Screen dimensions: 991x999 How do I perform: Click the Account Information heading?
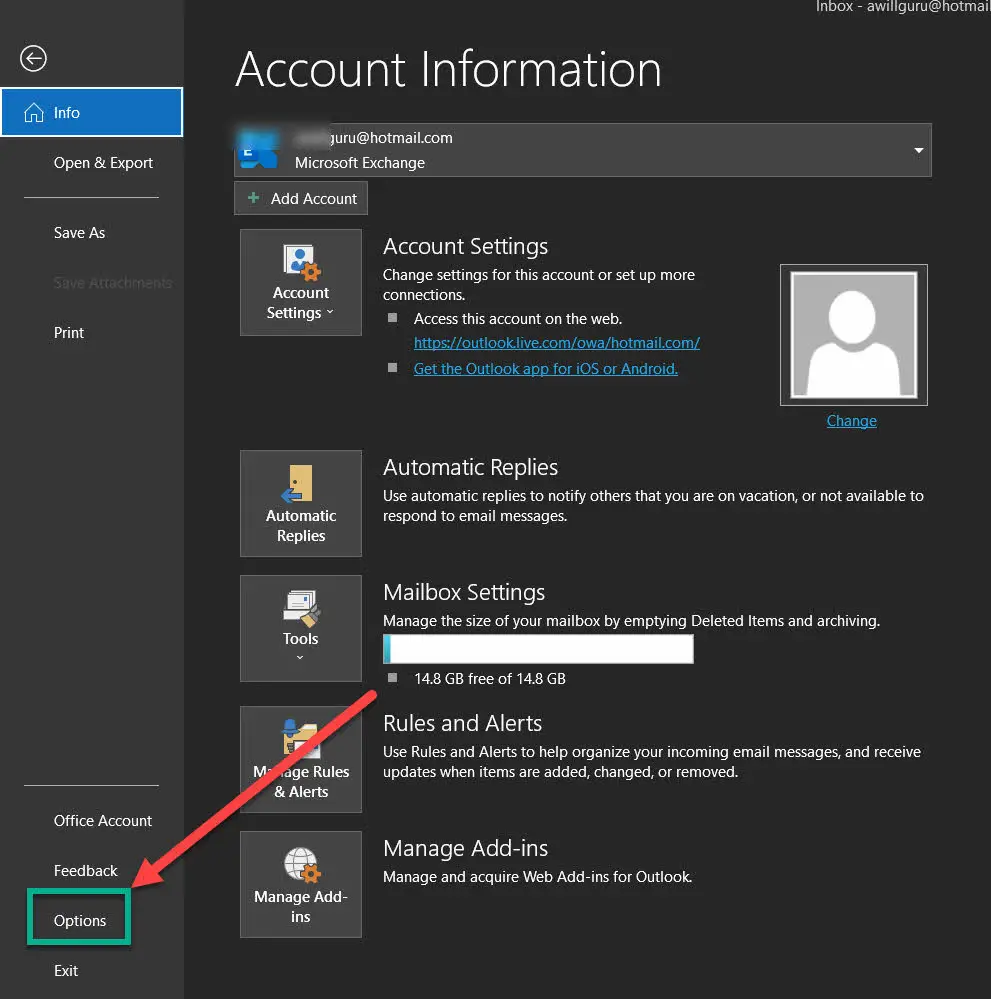pos(449,69)
